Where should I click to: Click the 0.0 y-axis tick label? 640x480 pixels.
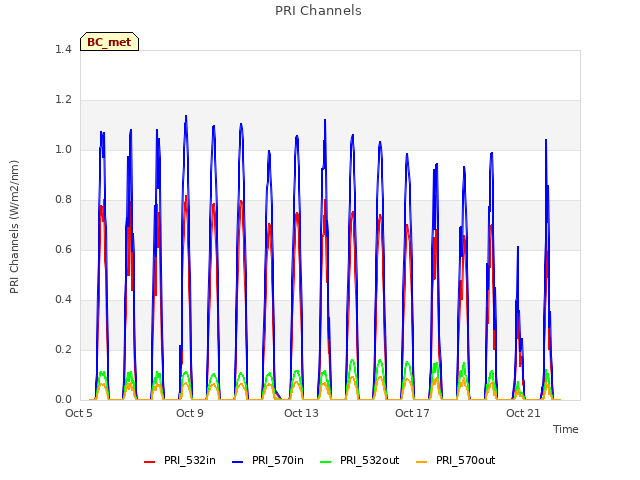(x=63, y=400)
